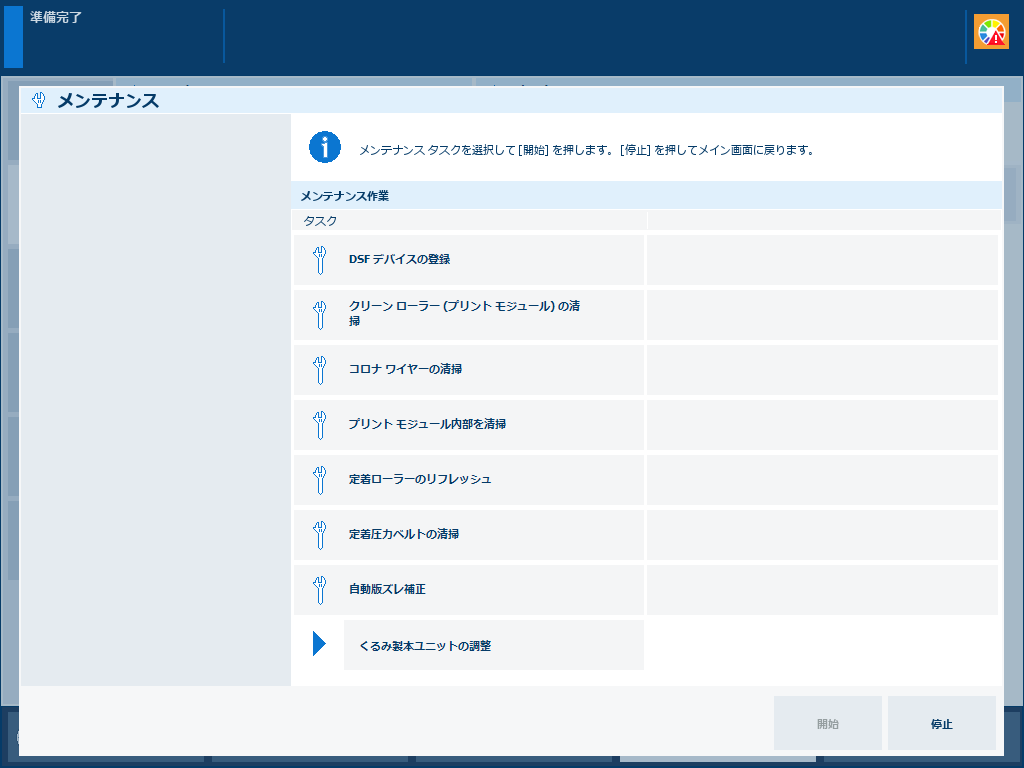The height and width of the screenshot is (768, 1024).
Task: Click wrench icon beside プリント モジュール内部を清掃
Action: (x=319, y=424)
